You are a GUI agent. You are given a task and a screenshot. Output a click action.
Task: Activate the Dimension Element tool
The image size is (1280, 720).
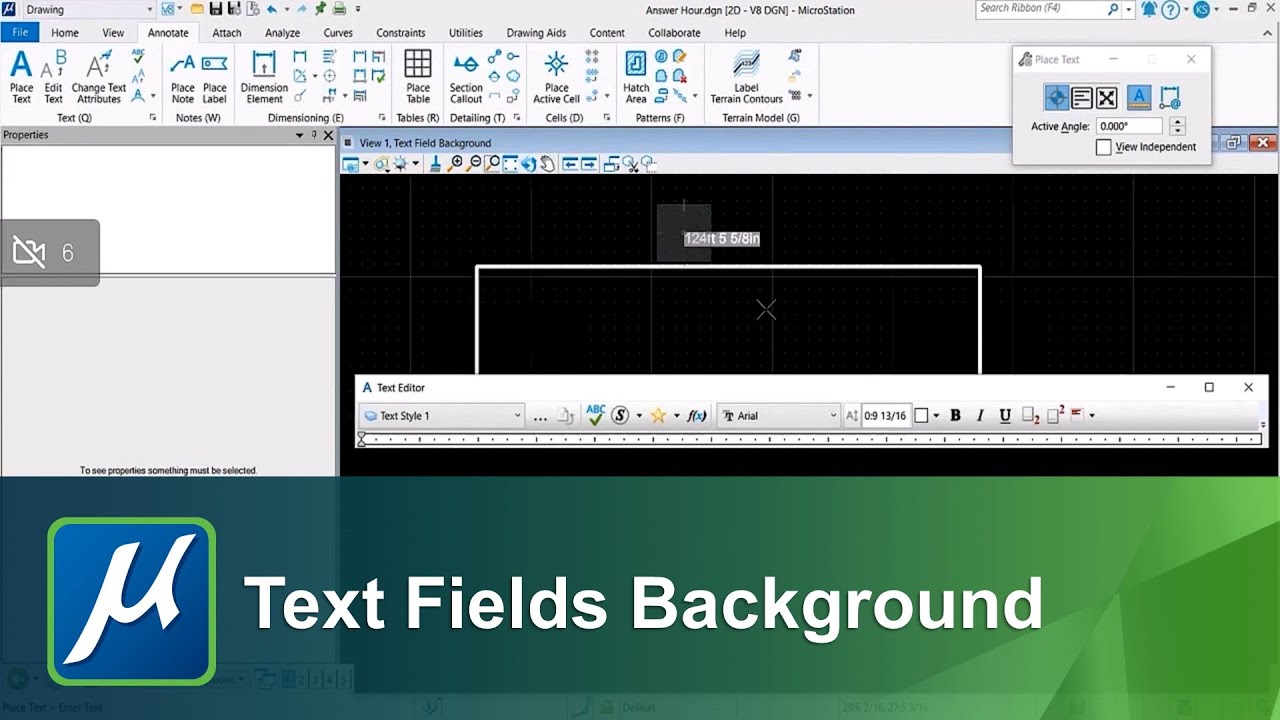pos(264,77)
